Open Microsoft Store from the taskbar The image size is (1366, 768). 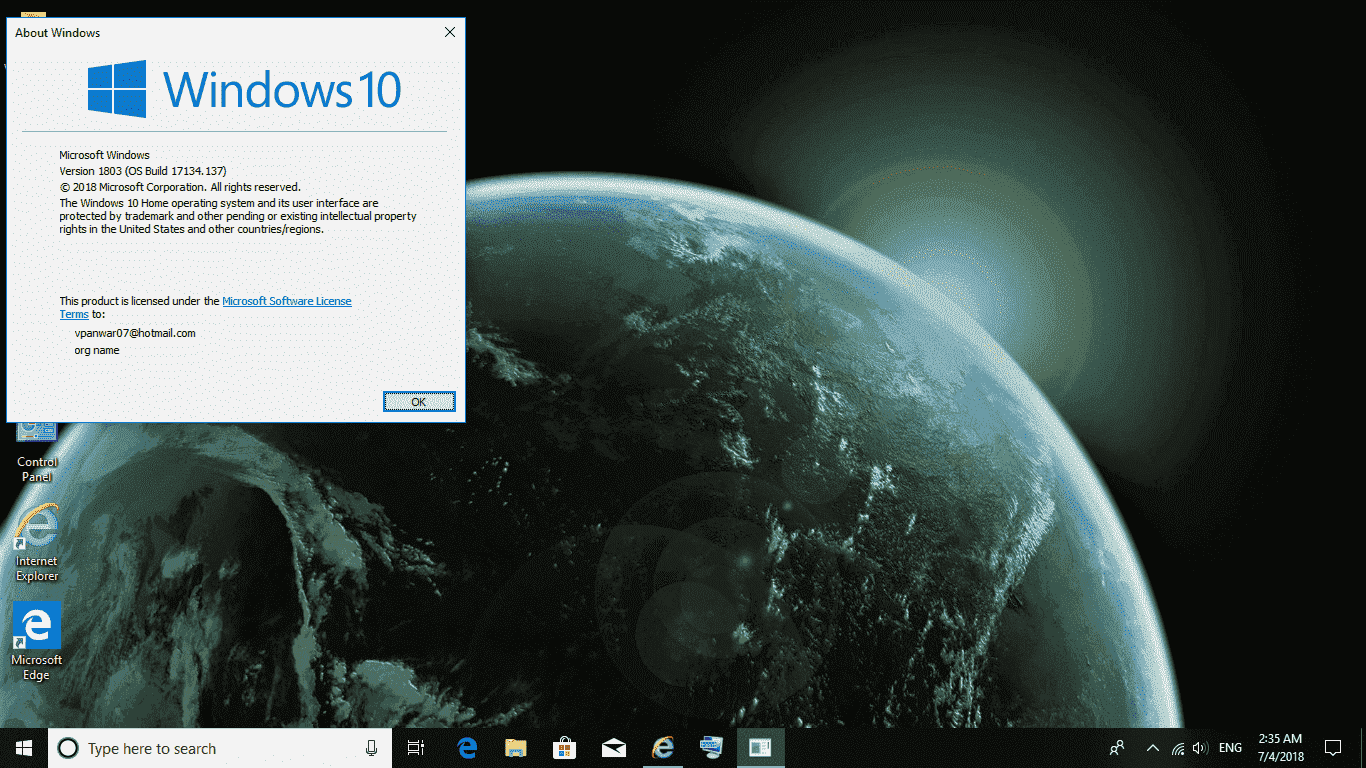[565, 748]
